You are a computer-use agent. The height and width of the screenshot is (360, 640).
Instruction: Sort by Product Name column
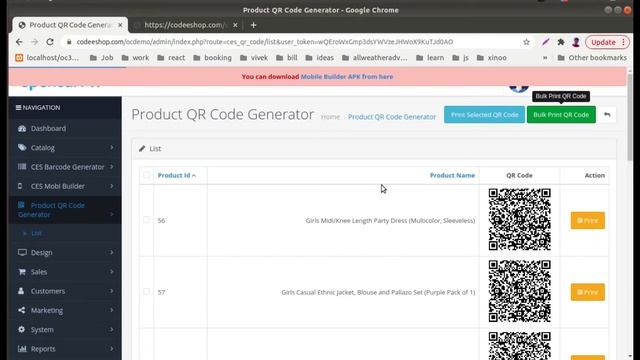click(452, 175)
